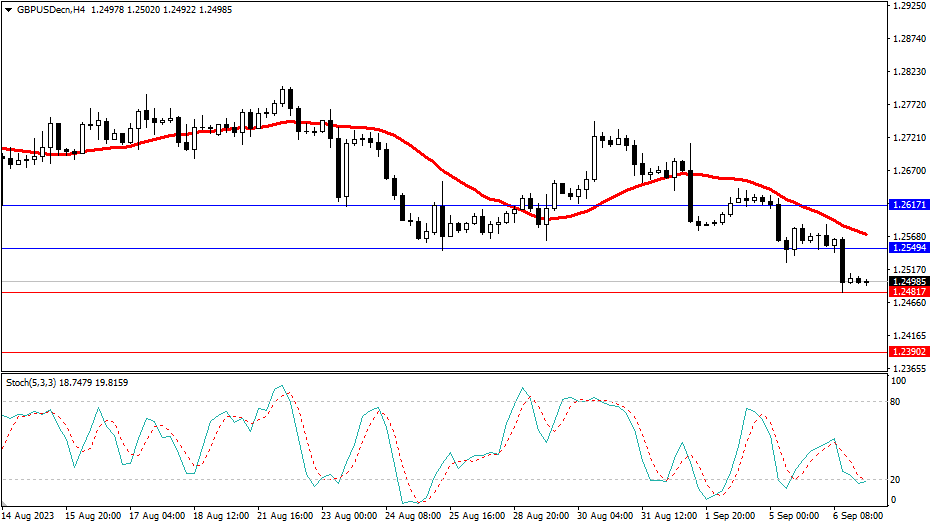Click the 20 level on Stochastic scale
The height and width of the screenshot is (526, 933).
[x=897, y=479]
